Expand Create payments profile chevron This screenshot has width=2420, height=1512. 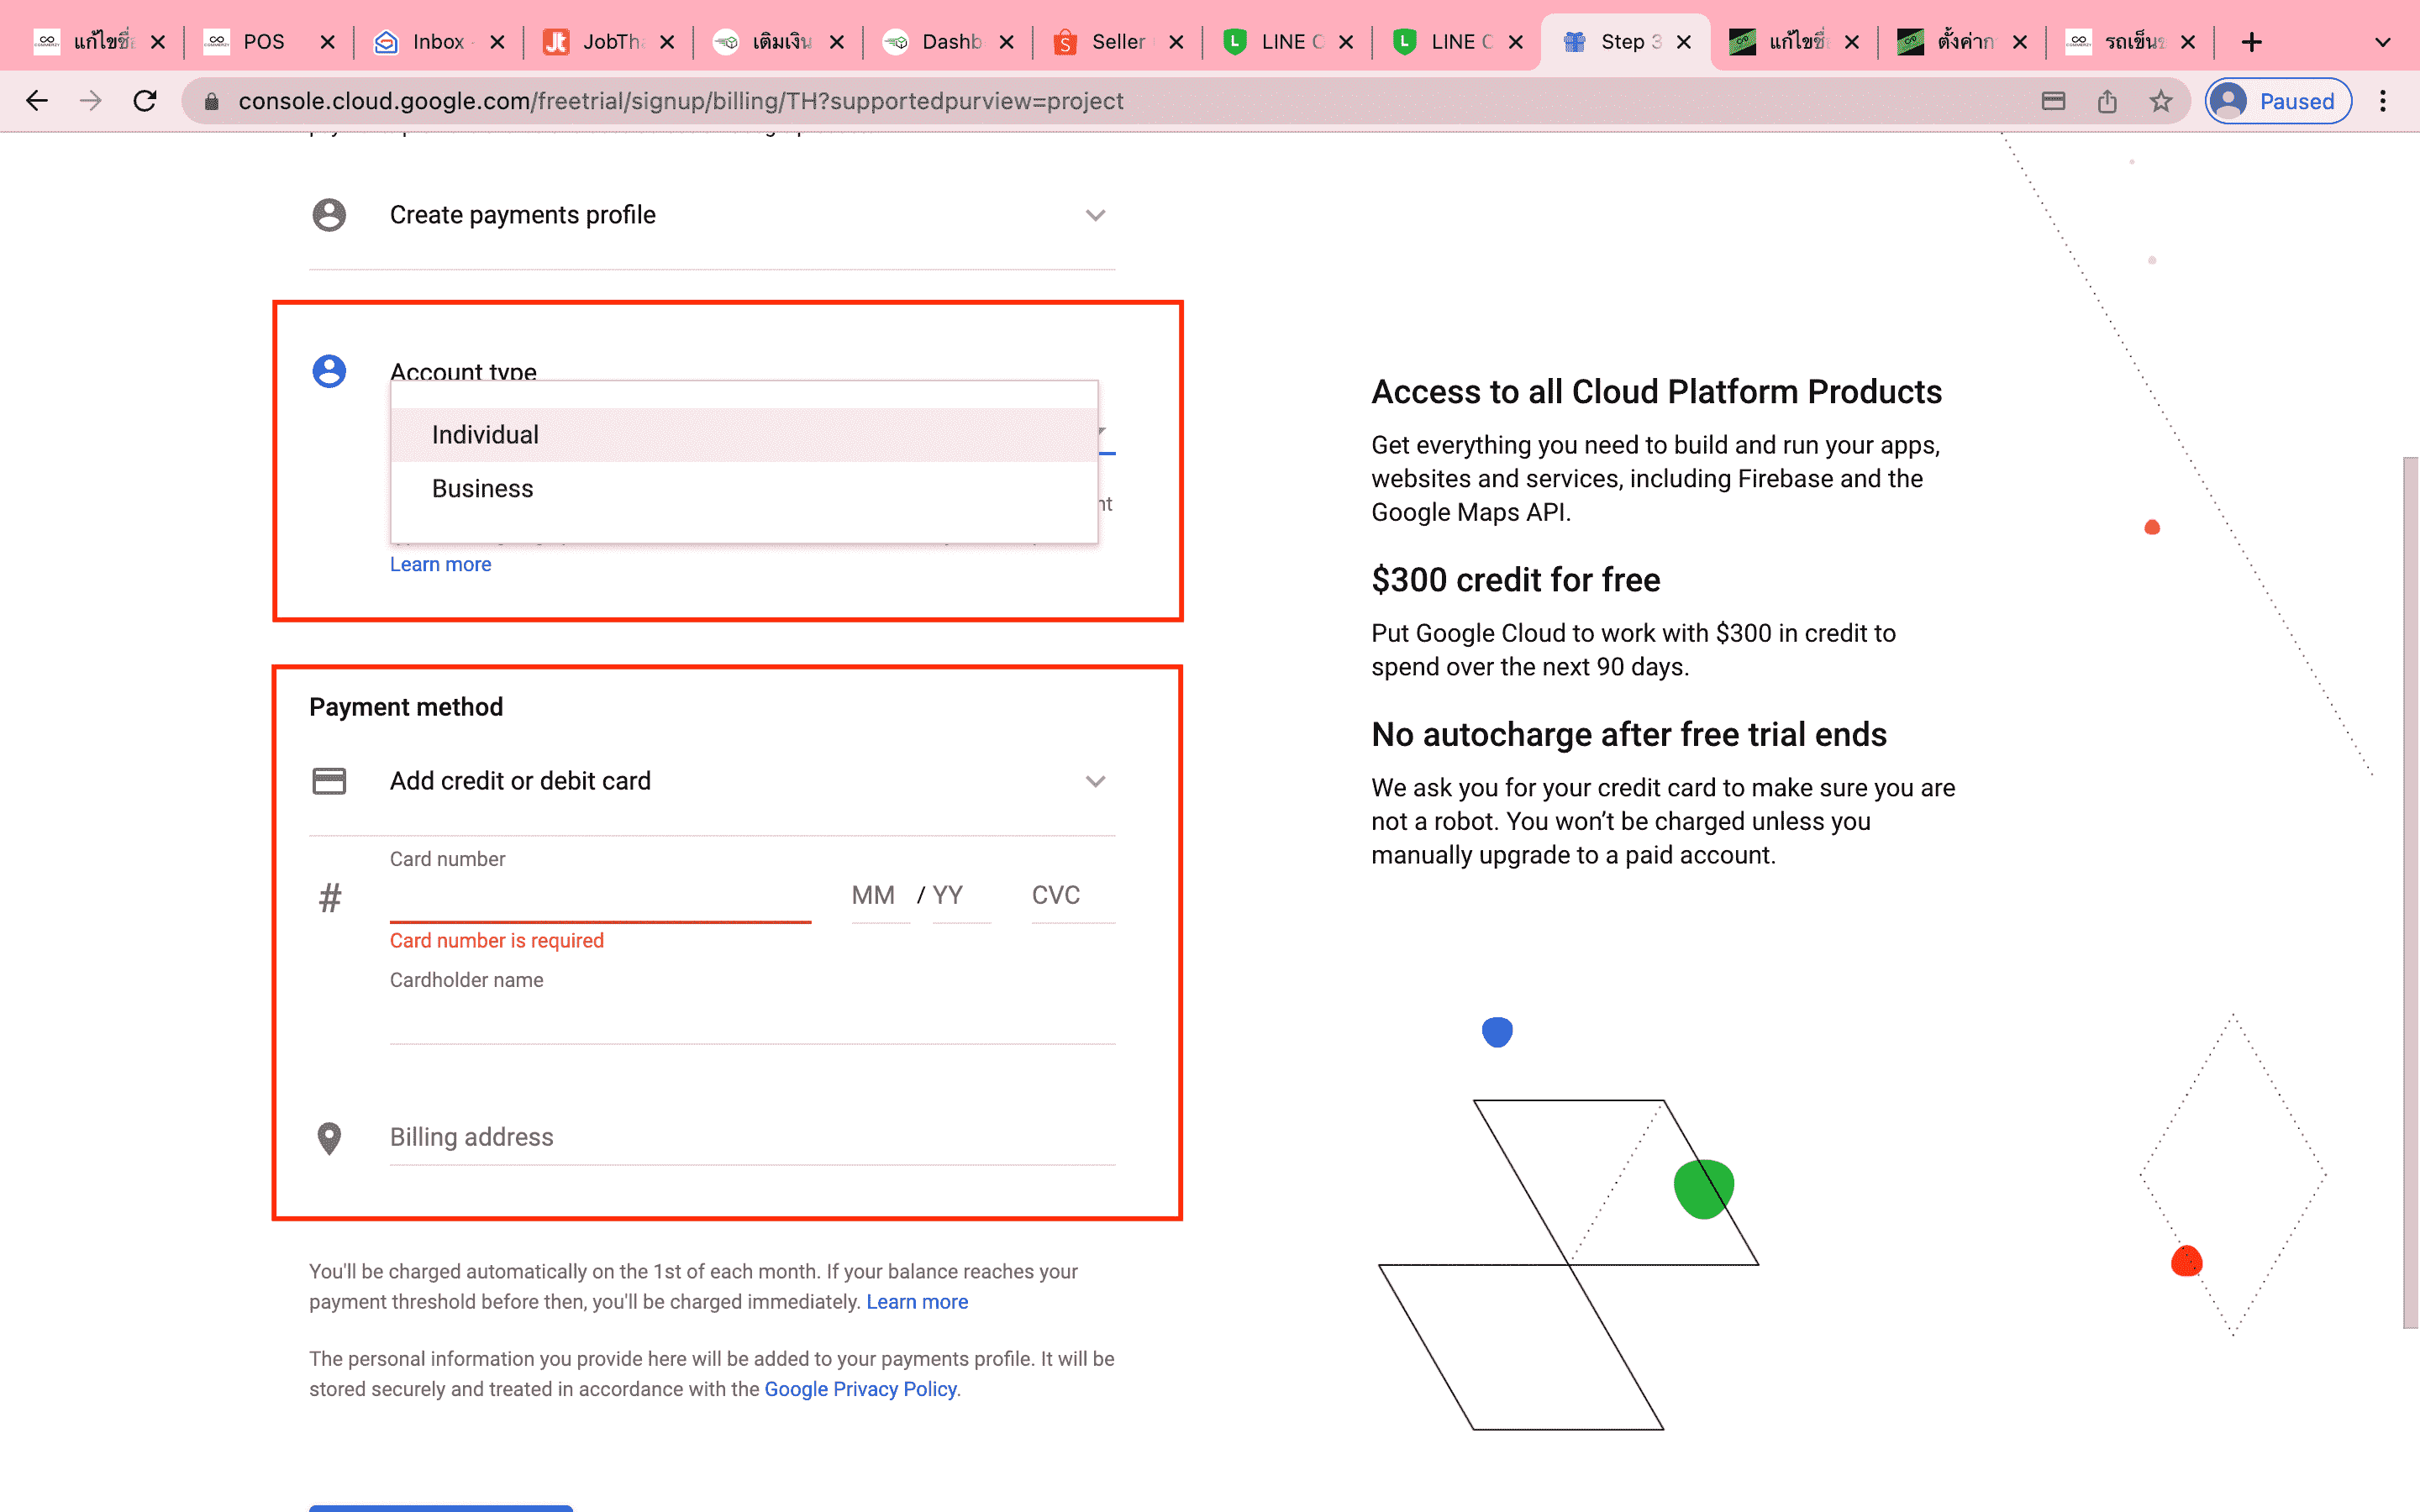1095,215
